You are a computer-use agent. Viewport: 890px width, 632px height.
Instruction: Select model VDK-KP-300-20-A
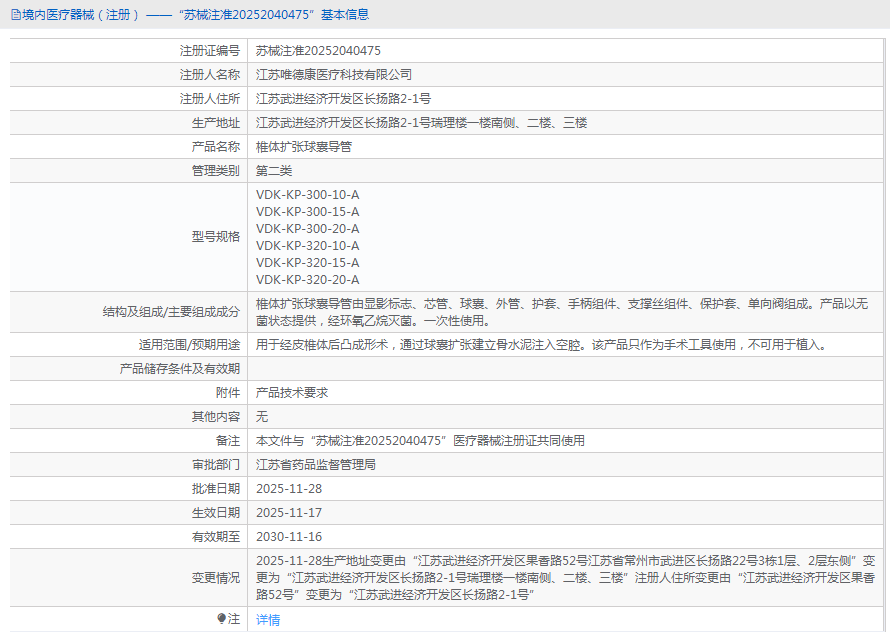coord(307,229)
